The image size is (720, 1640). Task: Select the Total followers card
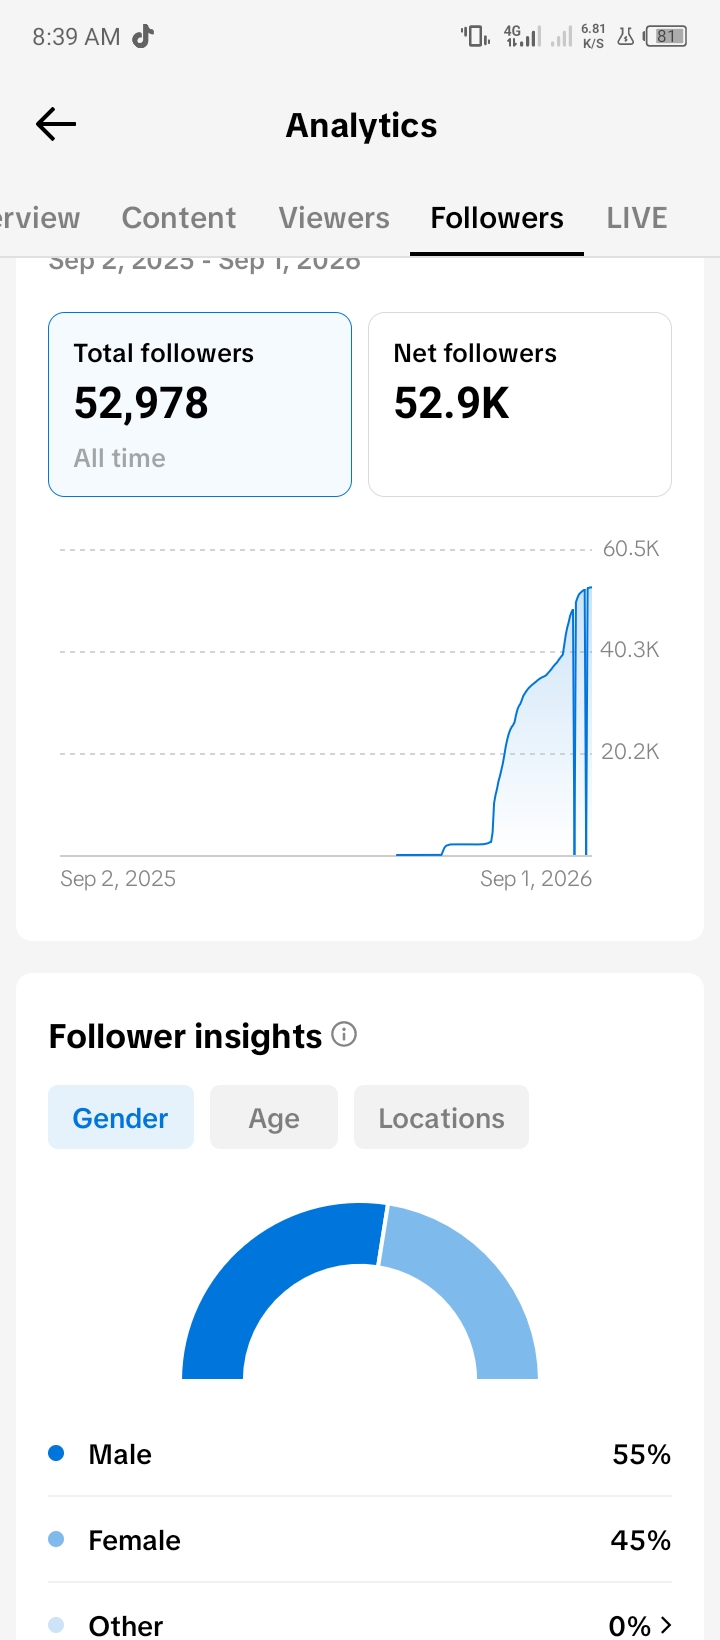pyautogui.click(x=200, y=404)
